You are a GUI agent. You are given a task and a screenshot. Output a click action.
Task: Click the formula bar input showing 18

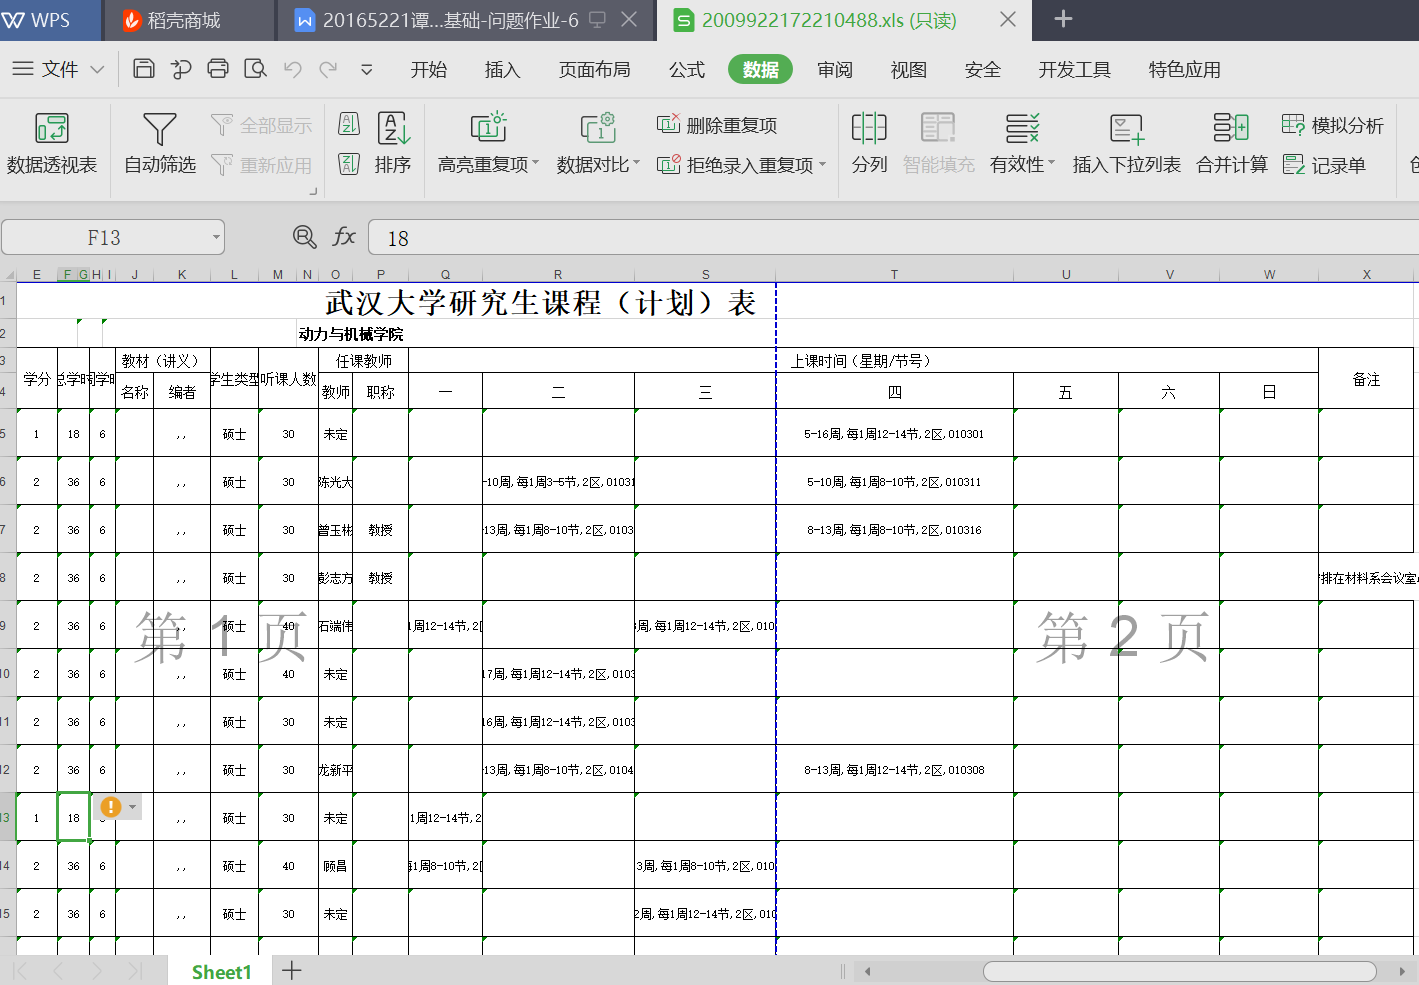pos(893,238)
